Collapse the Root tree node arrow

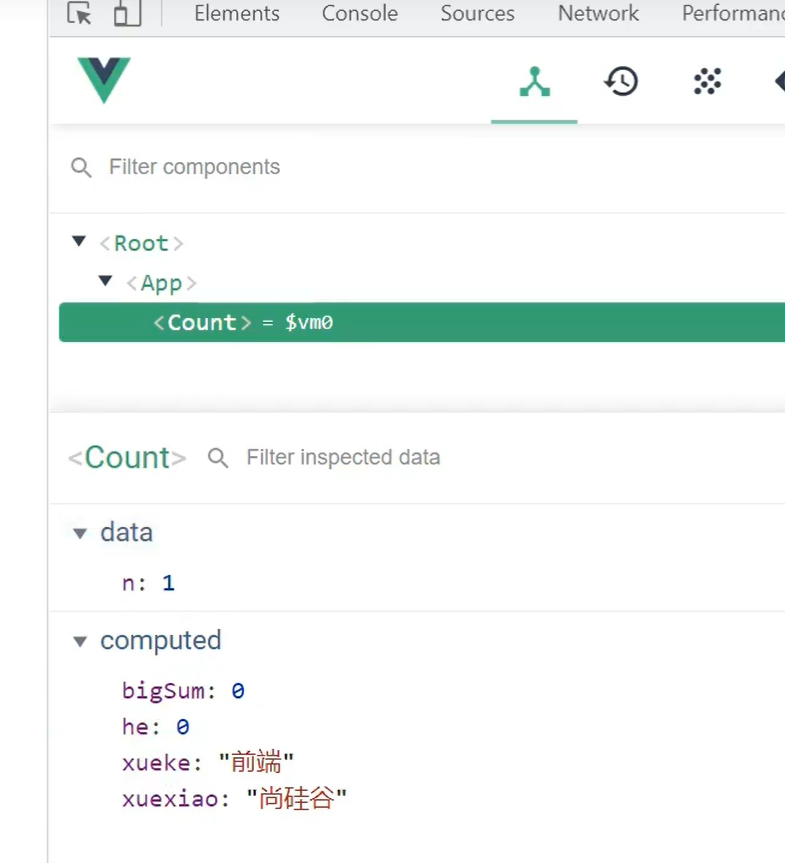coord(79,241)
